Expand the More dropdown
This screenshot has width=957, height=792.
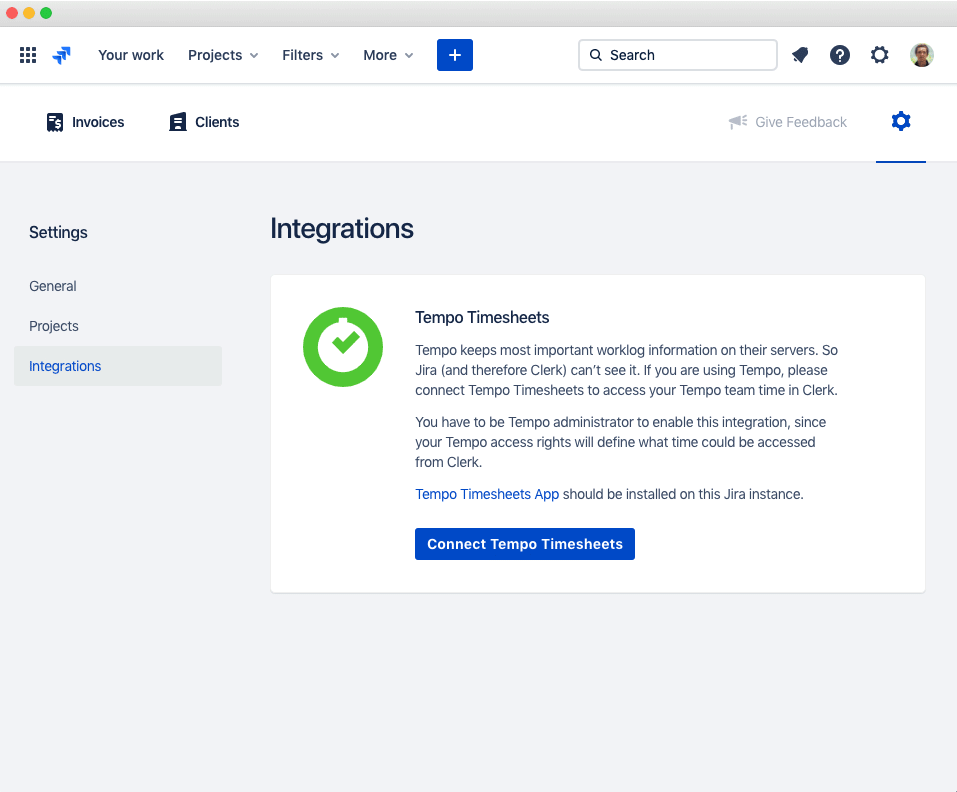coord(387,55)
